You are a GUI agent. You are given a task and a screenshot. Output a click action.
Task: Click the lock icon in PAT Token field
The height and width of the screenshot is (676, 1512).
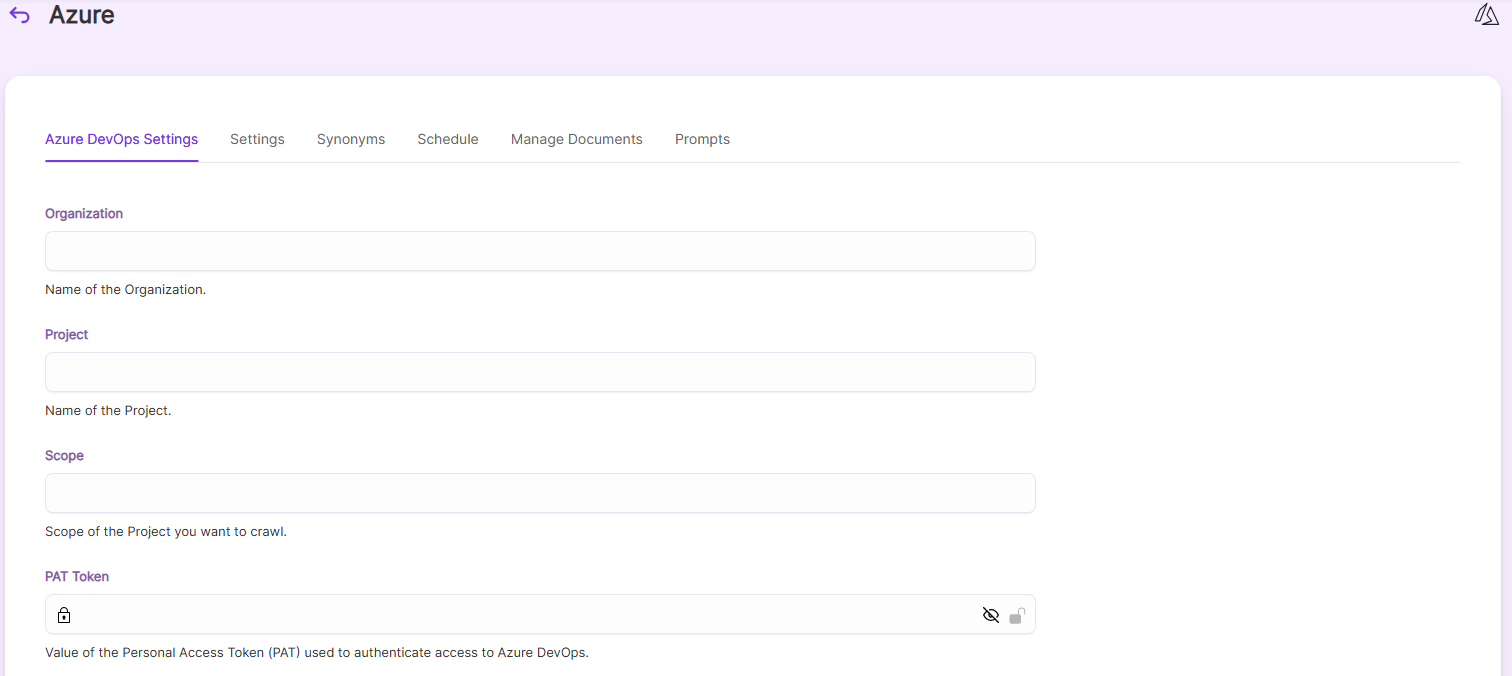64,615
